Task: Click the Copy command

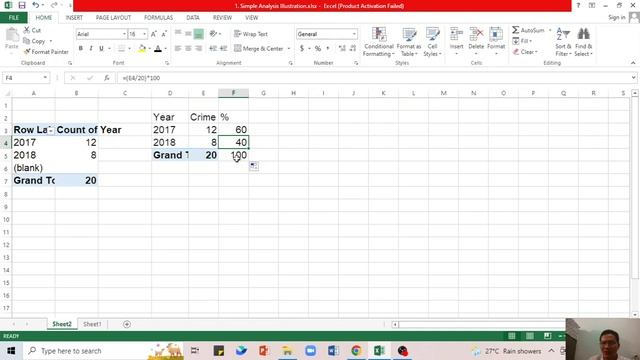Action: point(34,41)
